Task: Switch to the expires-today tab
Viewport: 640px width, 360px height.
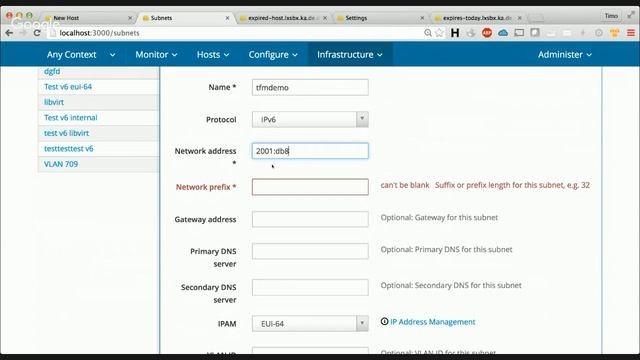Action: (477, 18)
